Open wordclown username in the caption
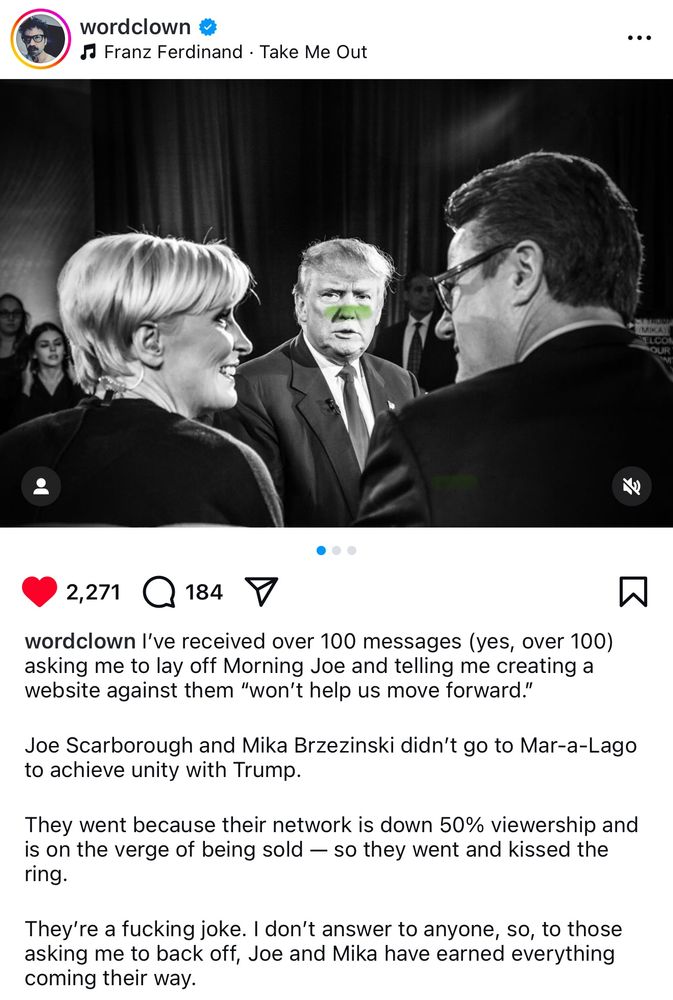 click(x=80, y=642)
